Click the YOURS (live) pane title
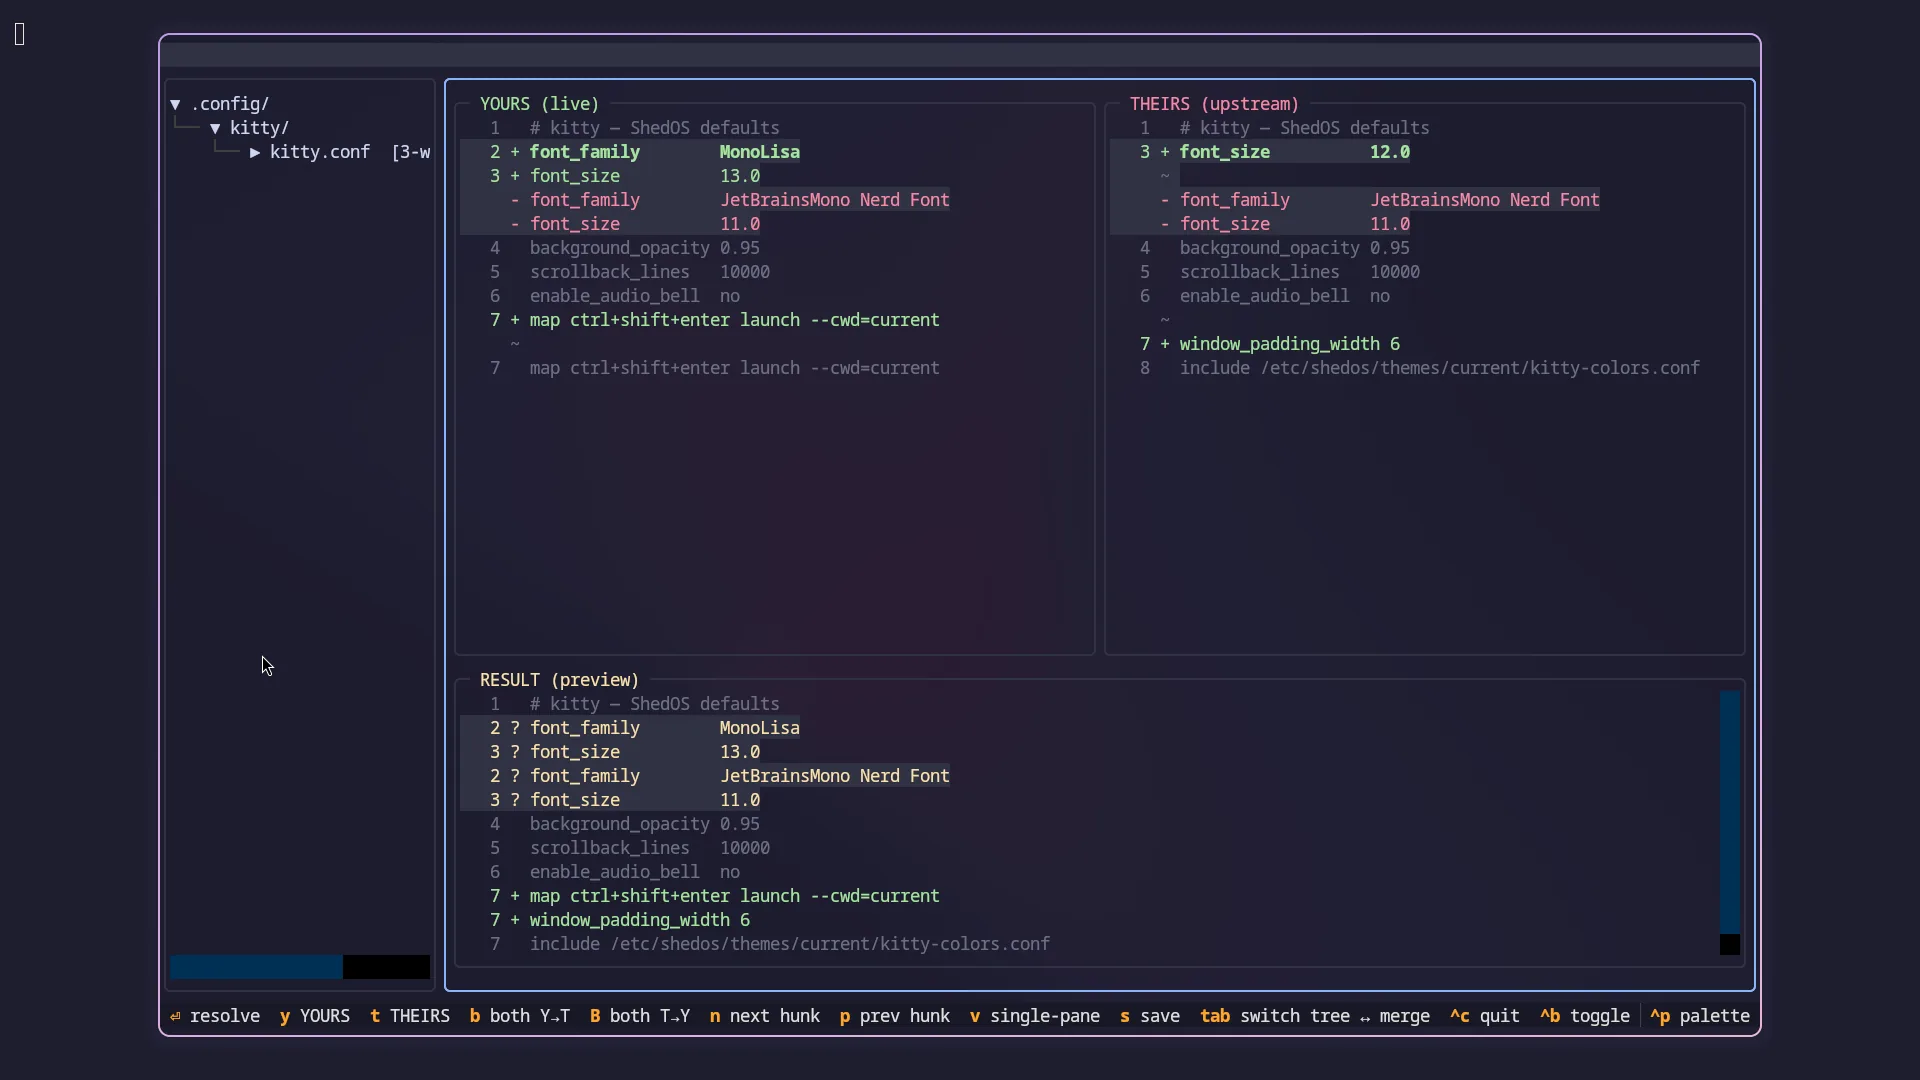1920x1080 pixels. [540, 104]
